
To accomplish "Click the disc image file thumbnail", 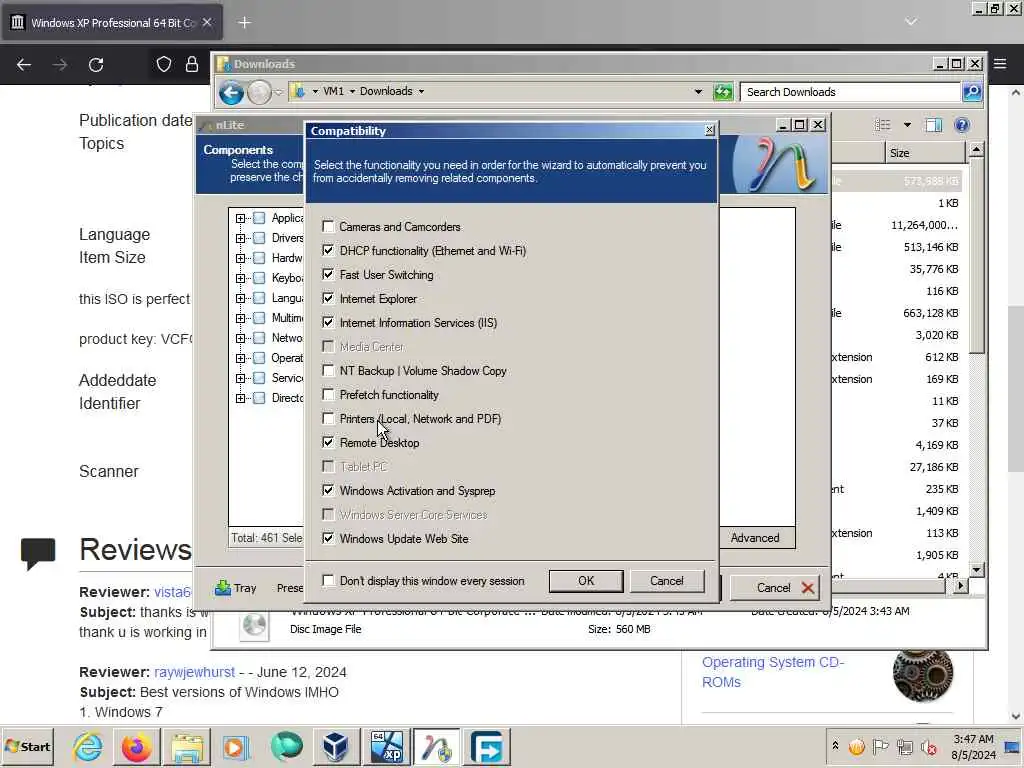I will pyautogui.click(x=254, y=626).
